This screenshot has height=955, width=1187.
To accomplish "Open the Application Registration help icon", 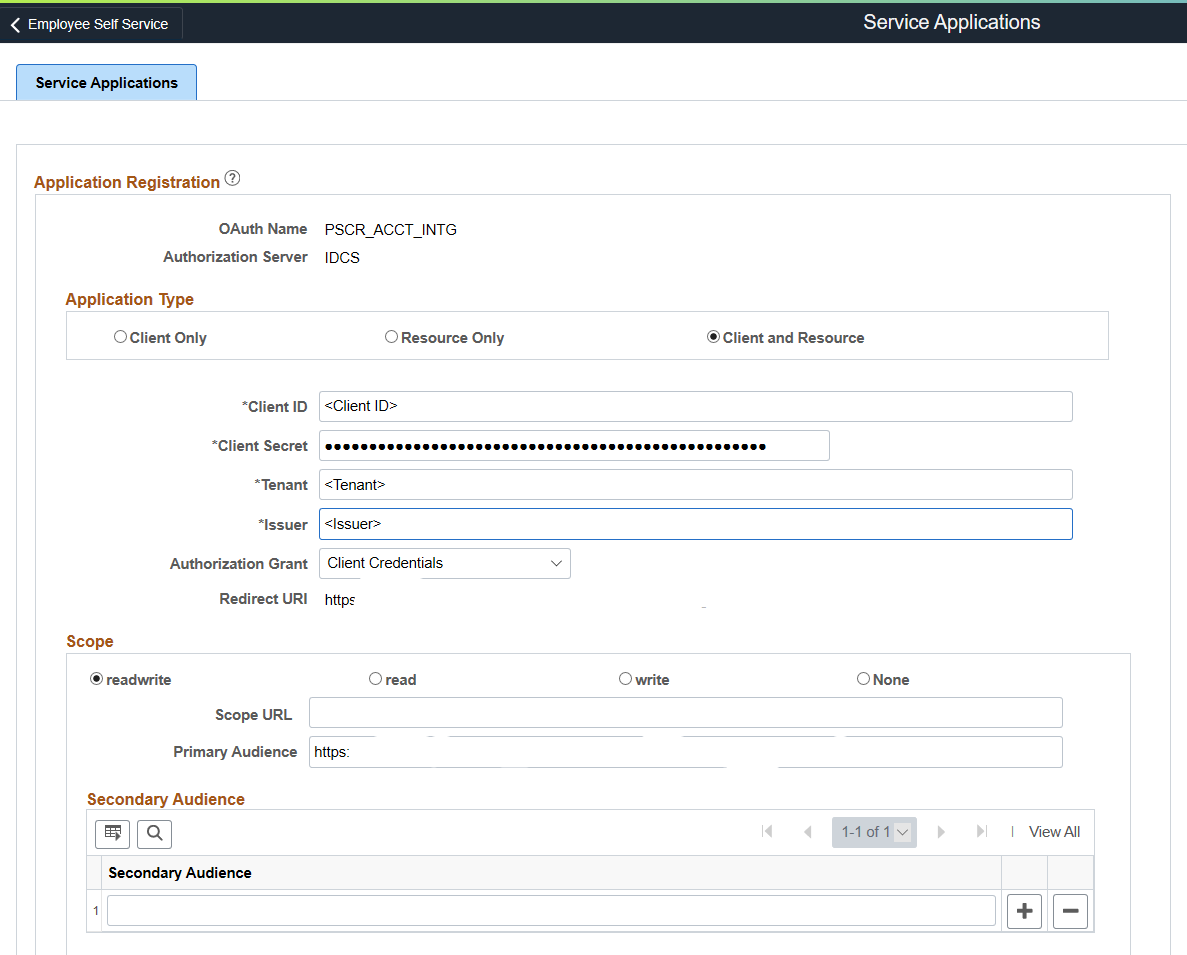I will point(232,177).
